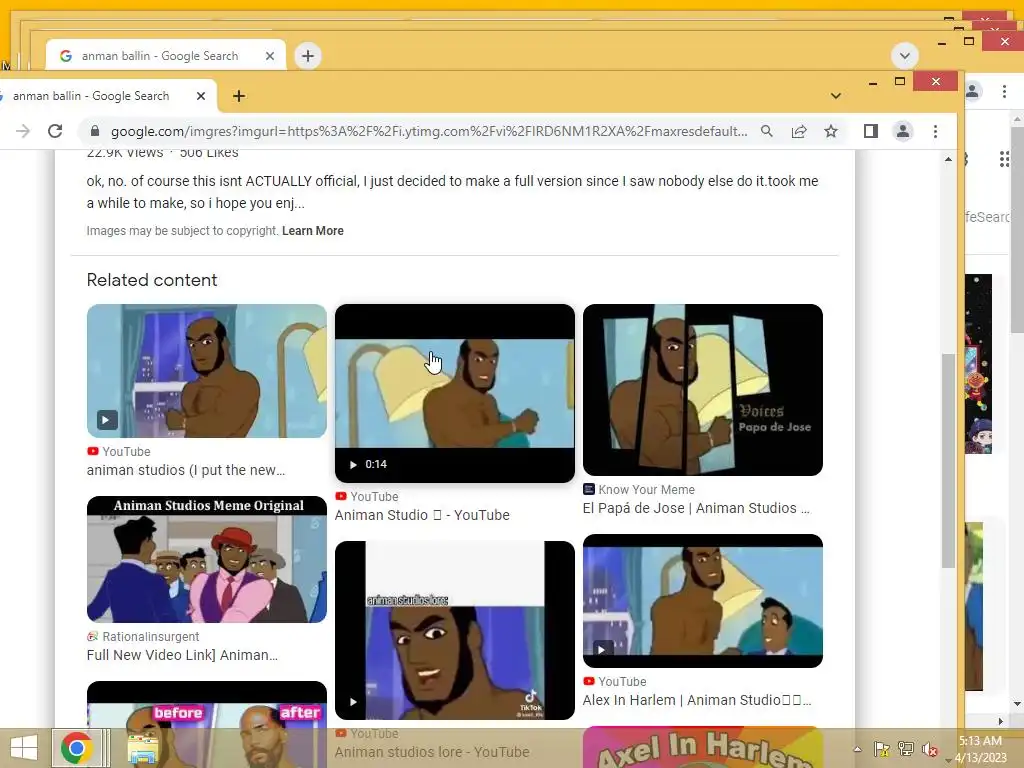1024x768 pixels.
Task: Expand tab search dropdown in back window
Action: click(x=904, y=56)
